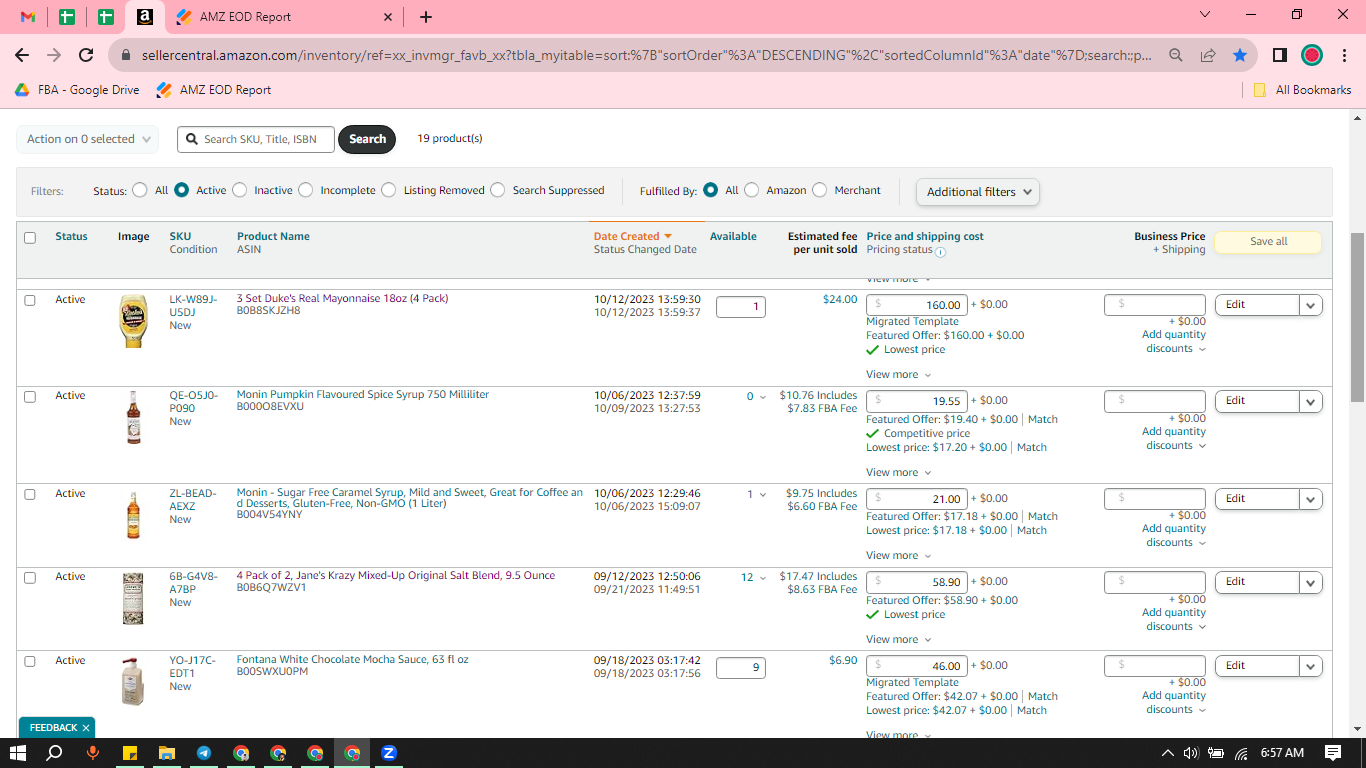Click the price field showing 19.55
The image size is (1366, 768).
[x=917, y=401]
